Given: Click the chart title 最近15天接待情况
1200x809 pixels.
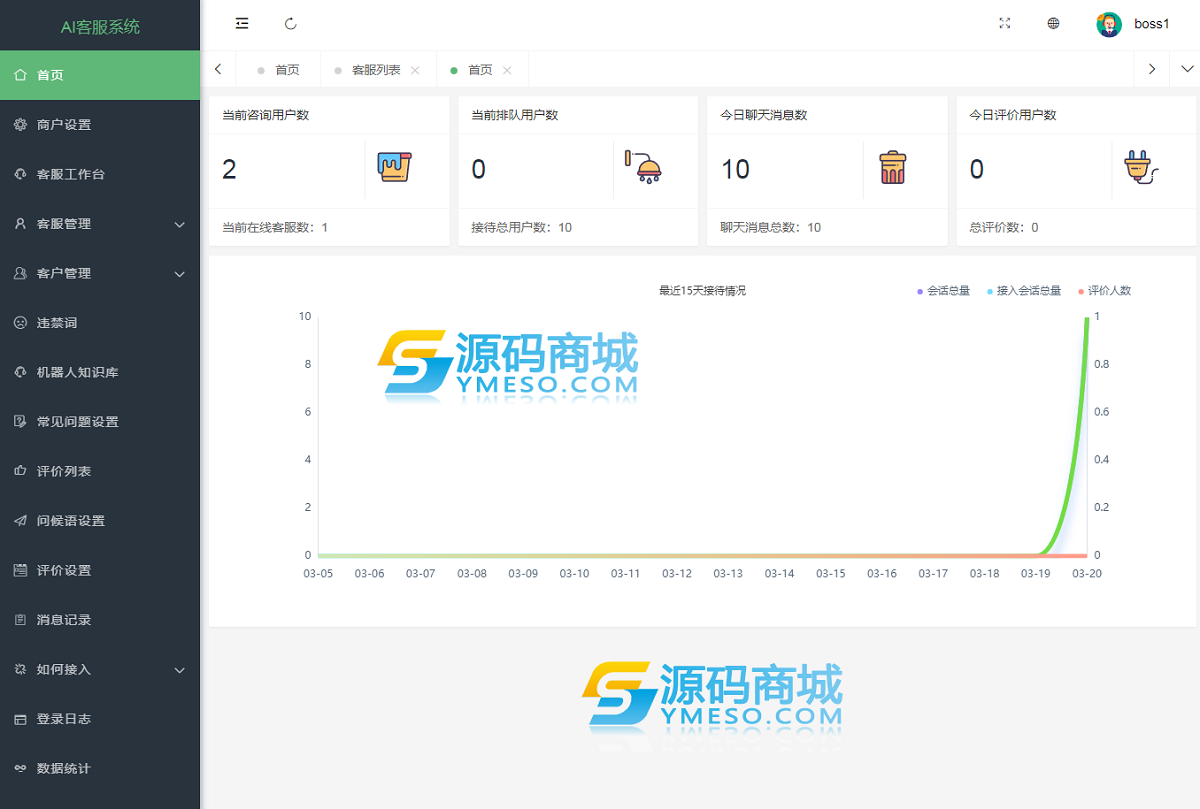Looking at the screenshot, I should [702, 291].
